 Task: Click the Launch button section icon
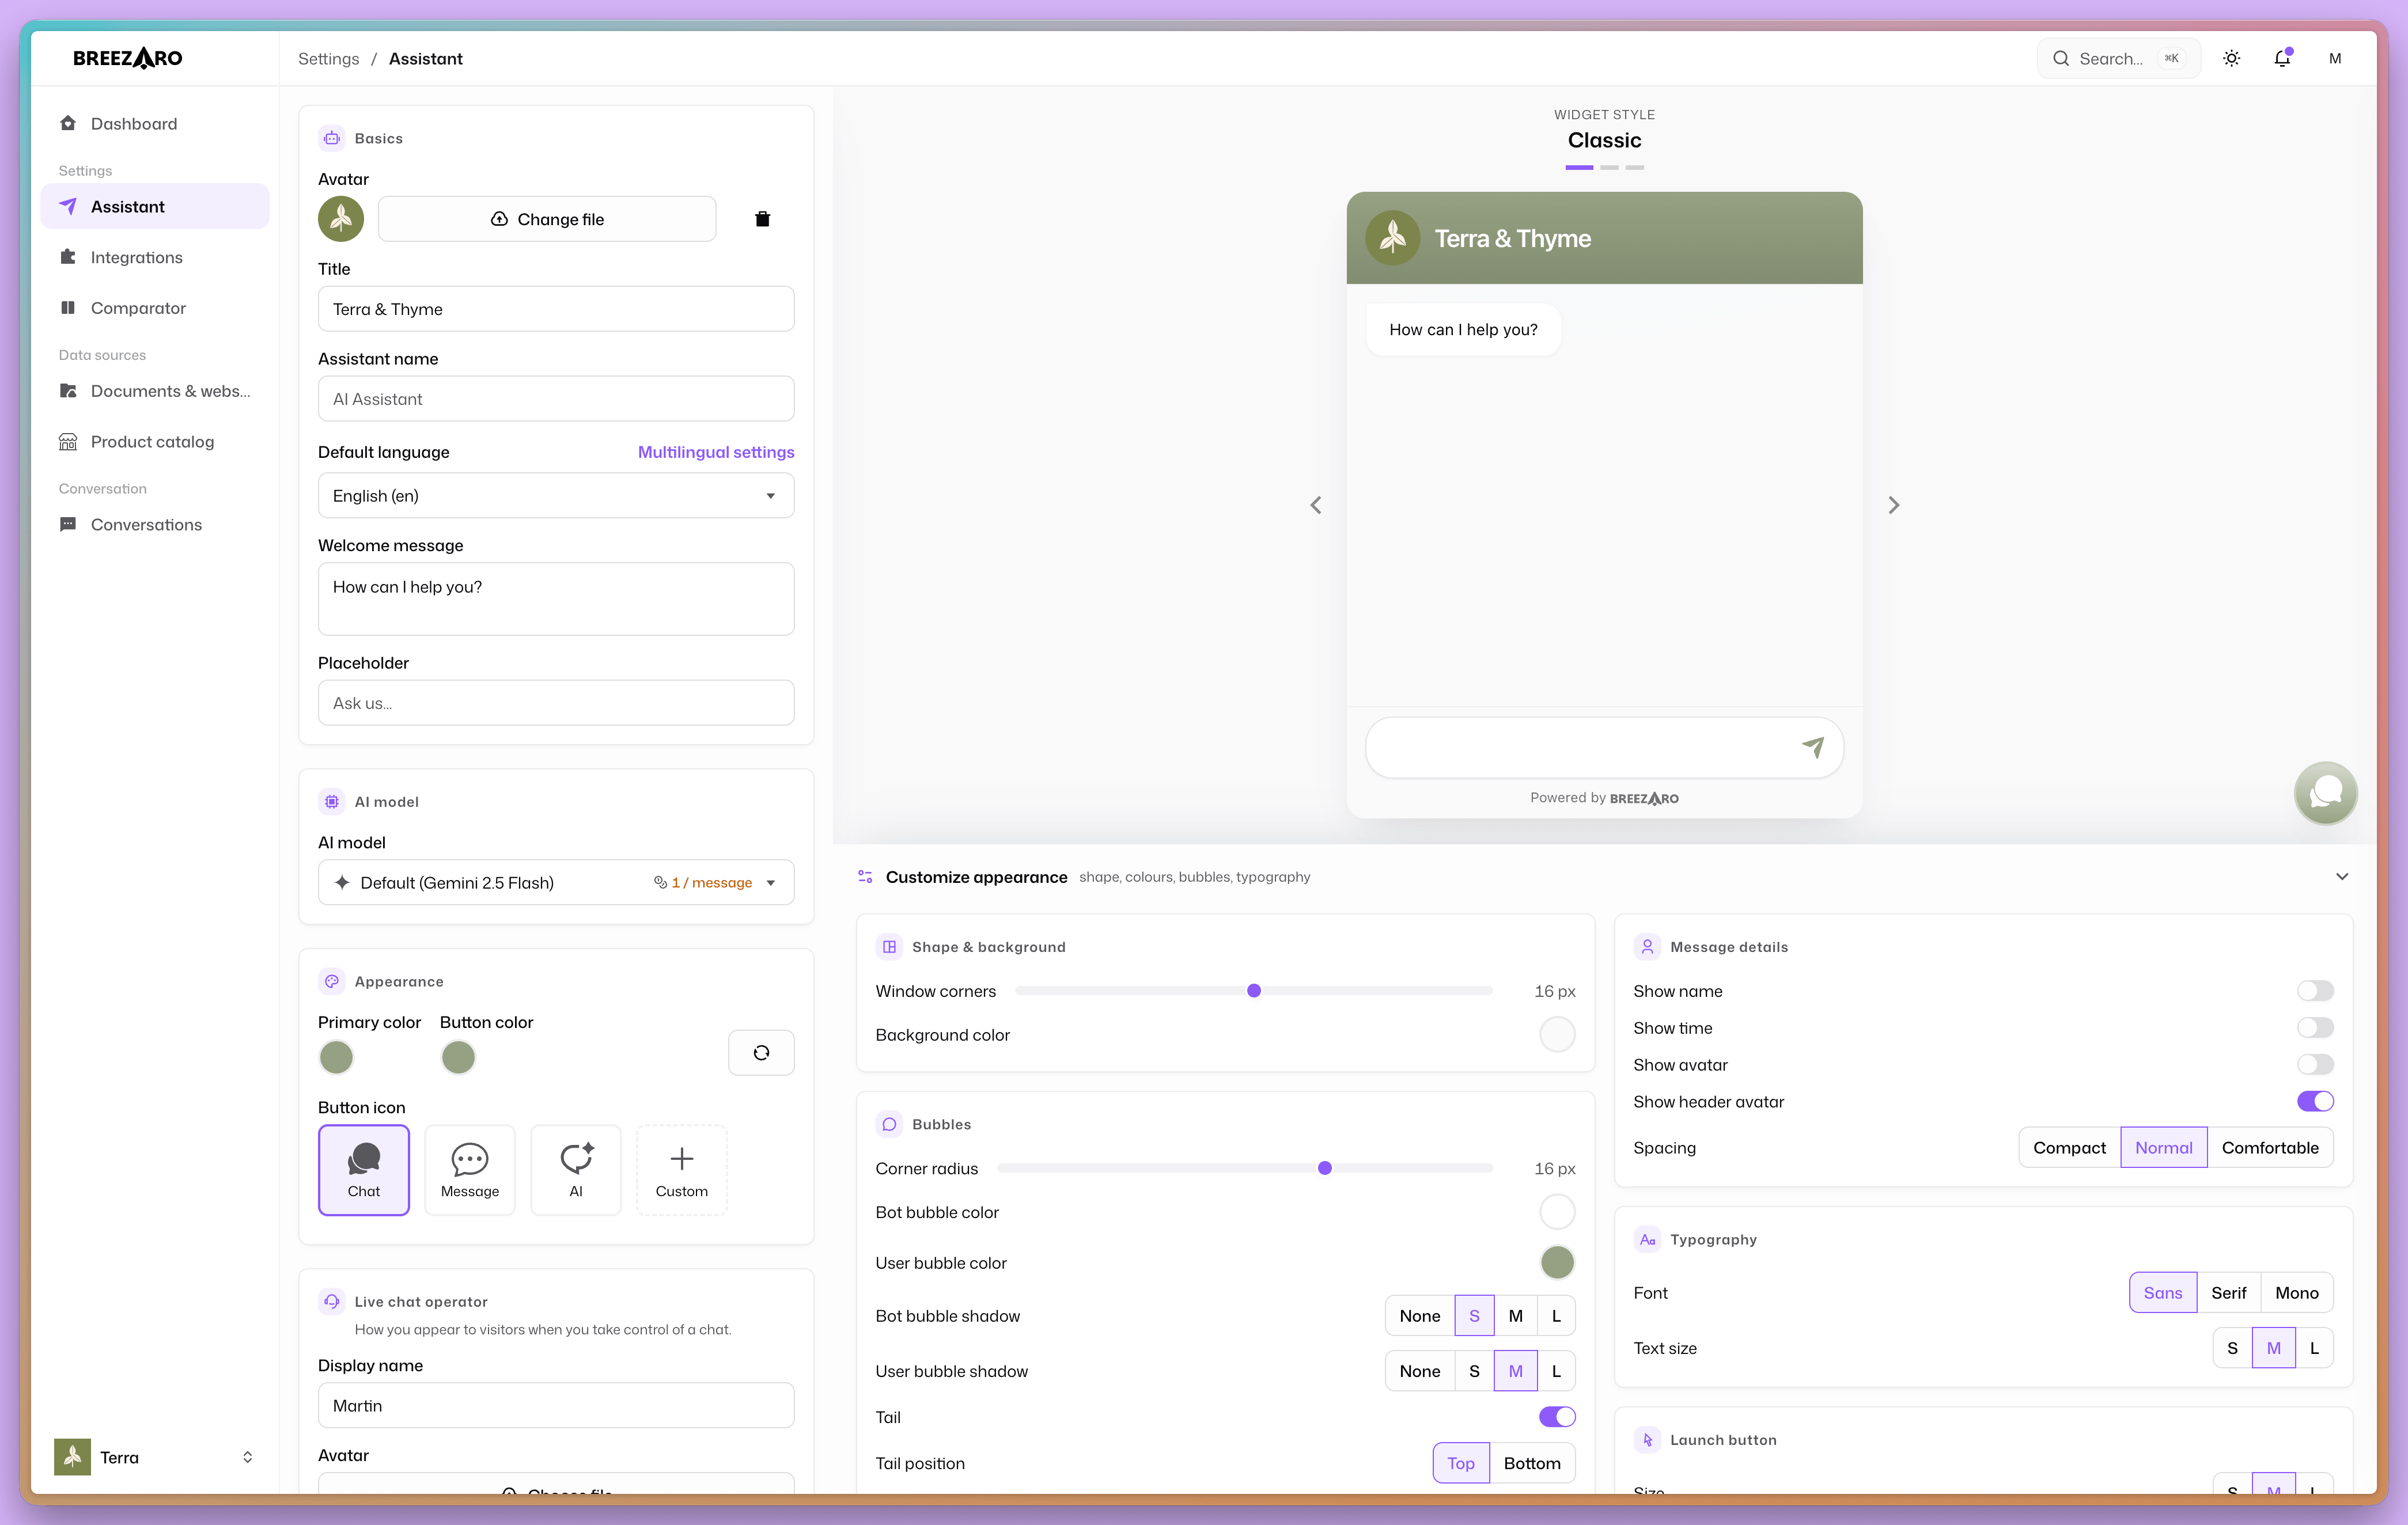click(x=1647, y=1440)
